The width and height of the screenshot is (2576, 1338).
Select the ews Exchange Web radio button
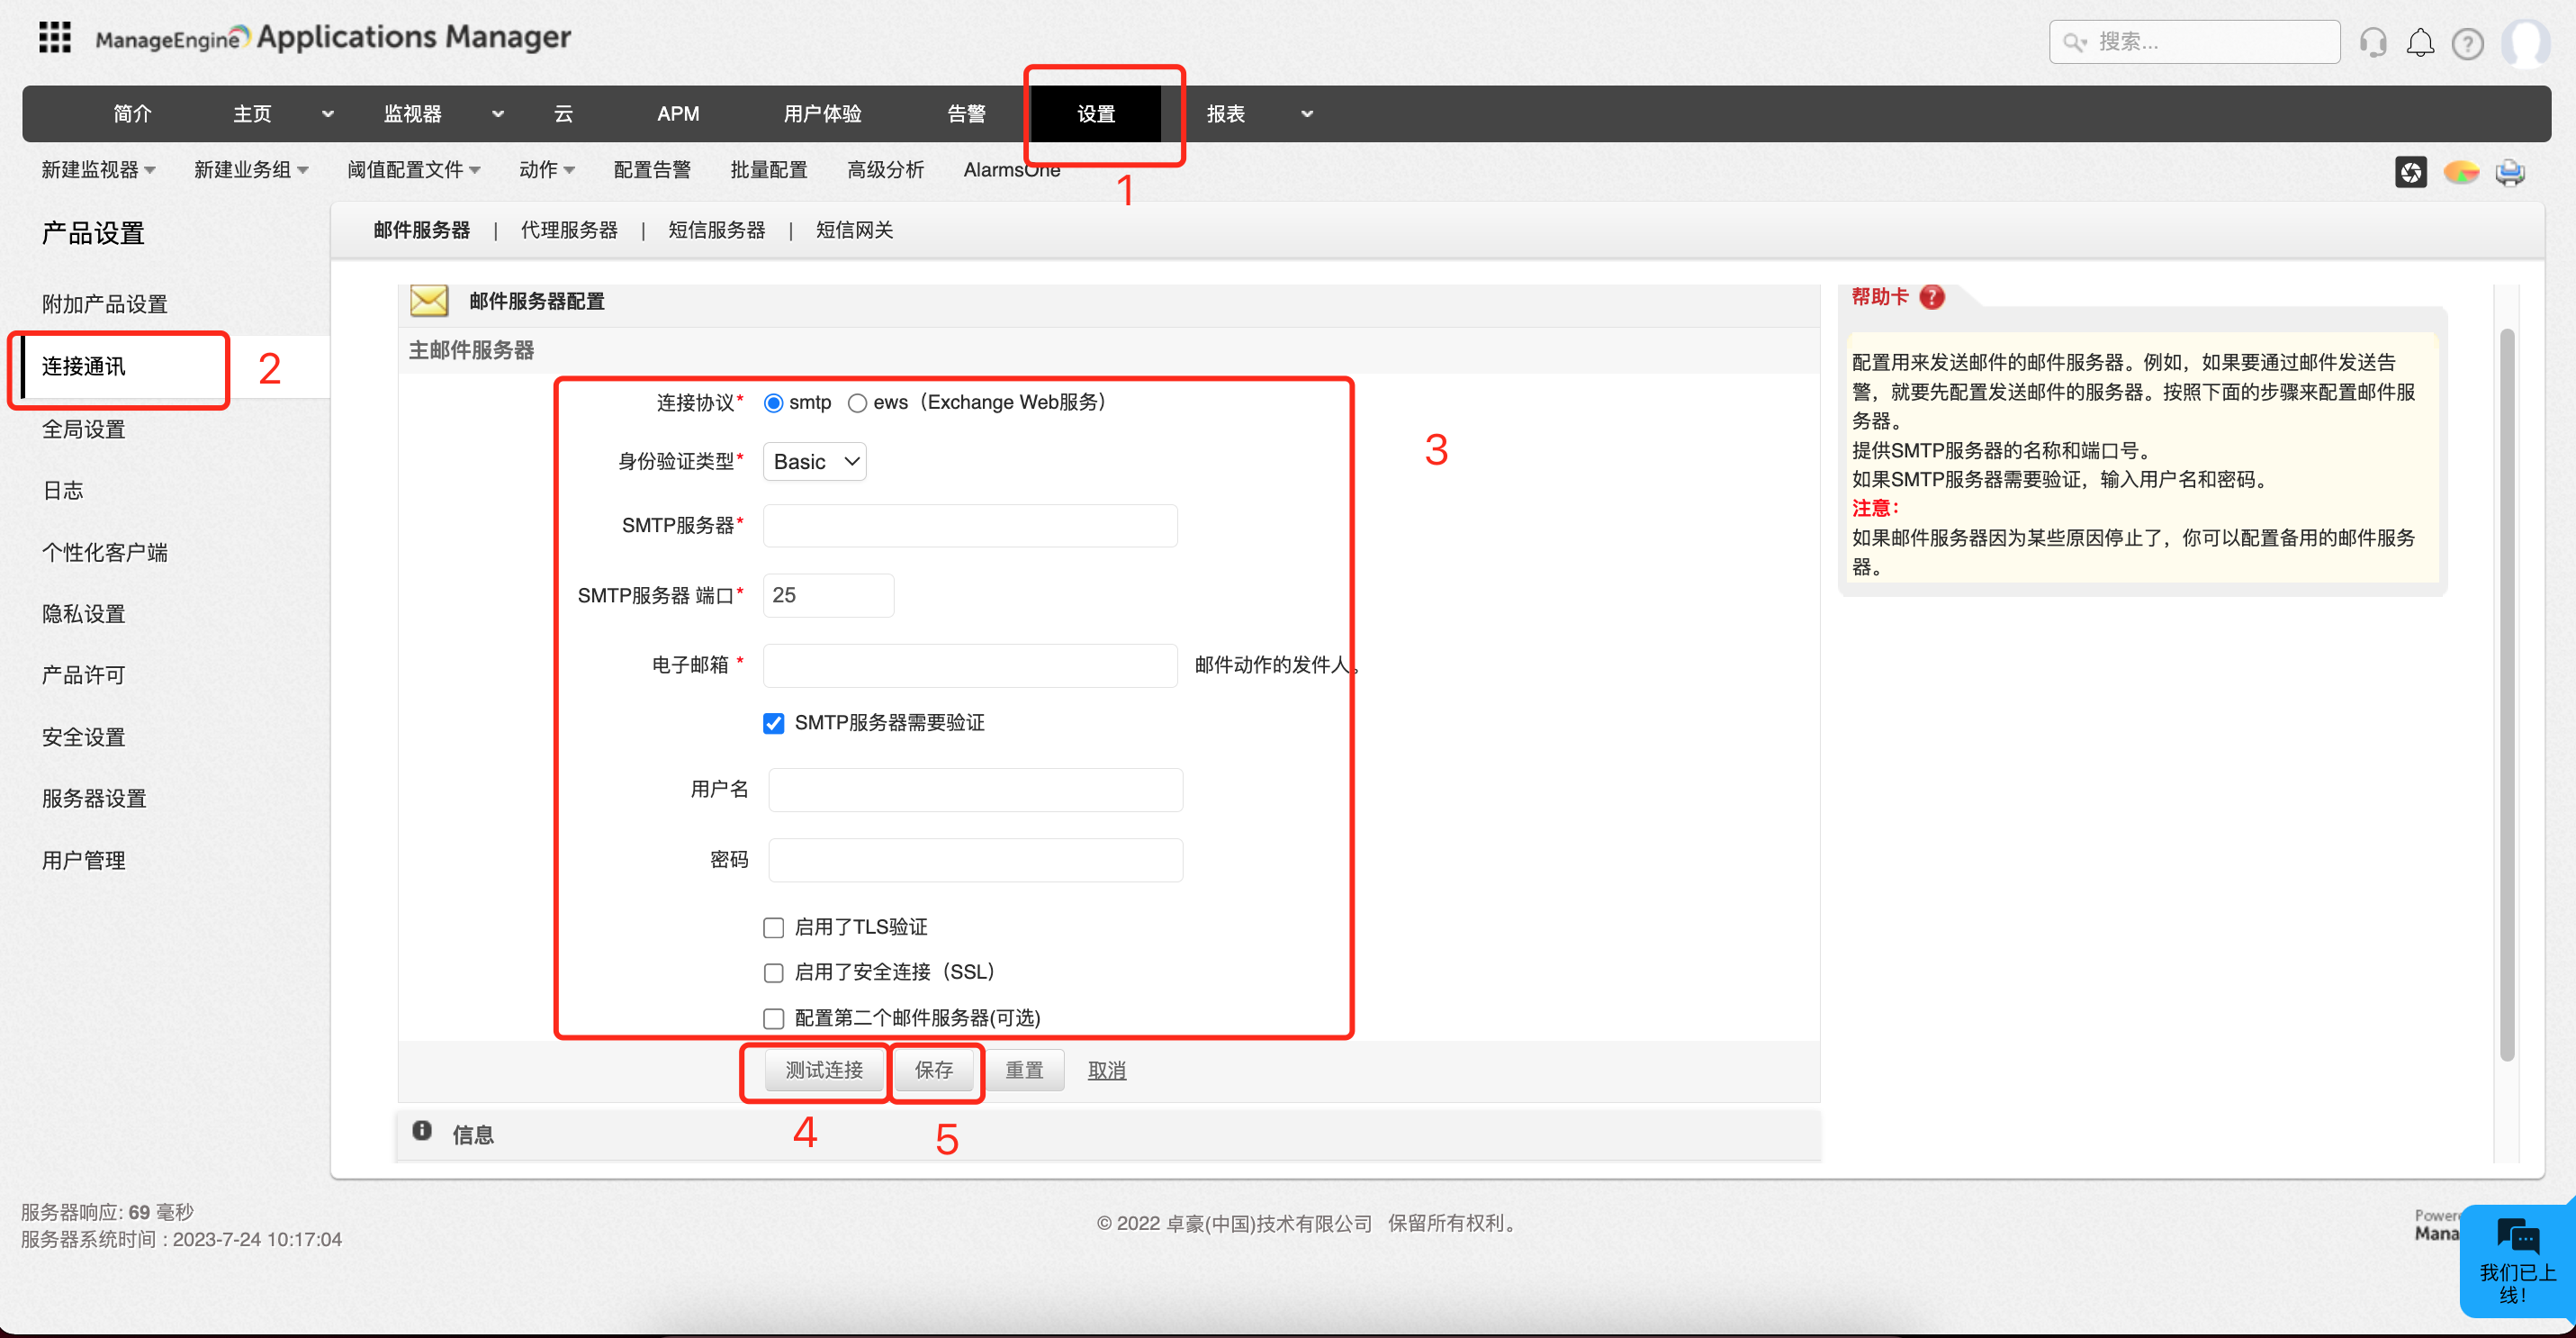[857, 403]
